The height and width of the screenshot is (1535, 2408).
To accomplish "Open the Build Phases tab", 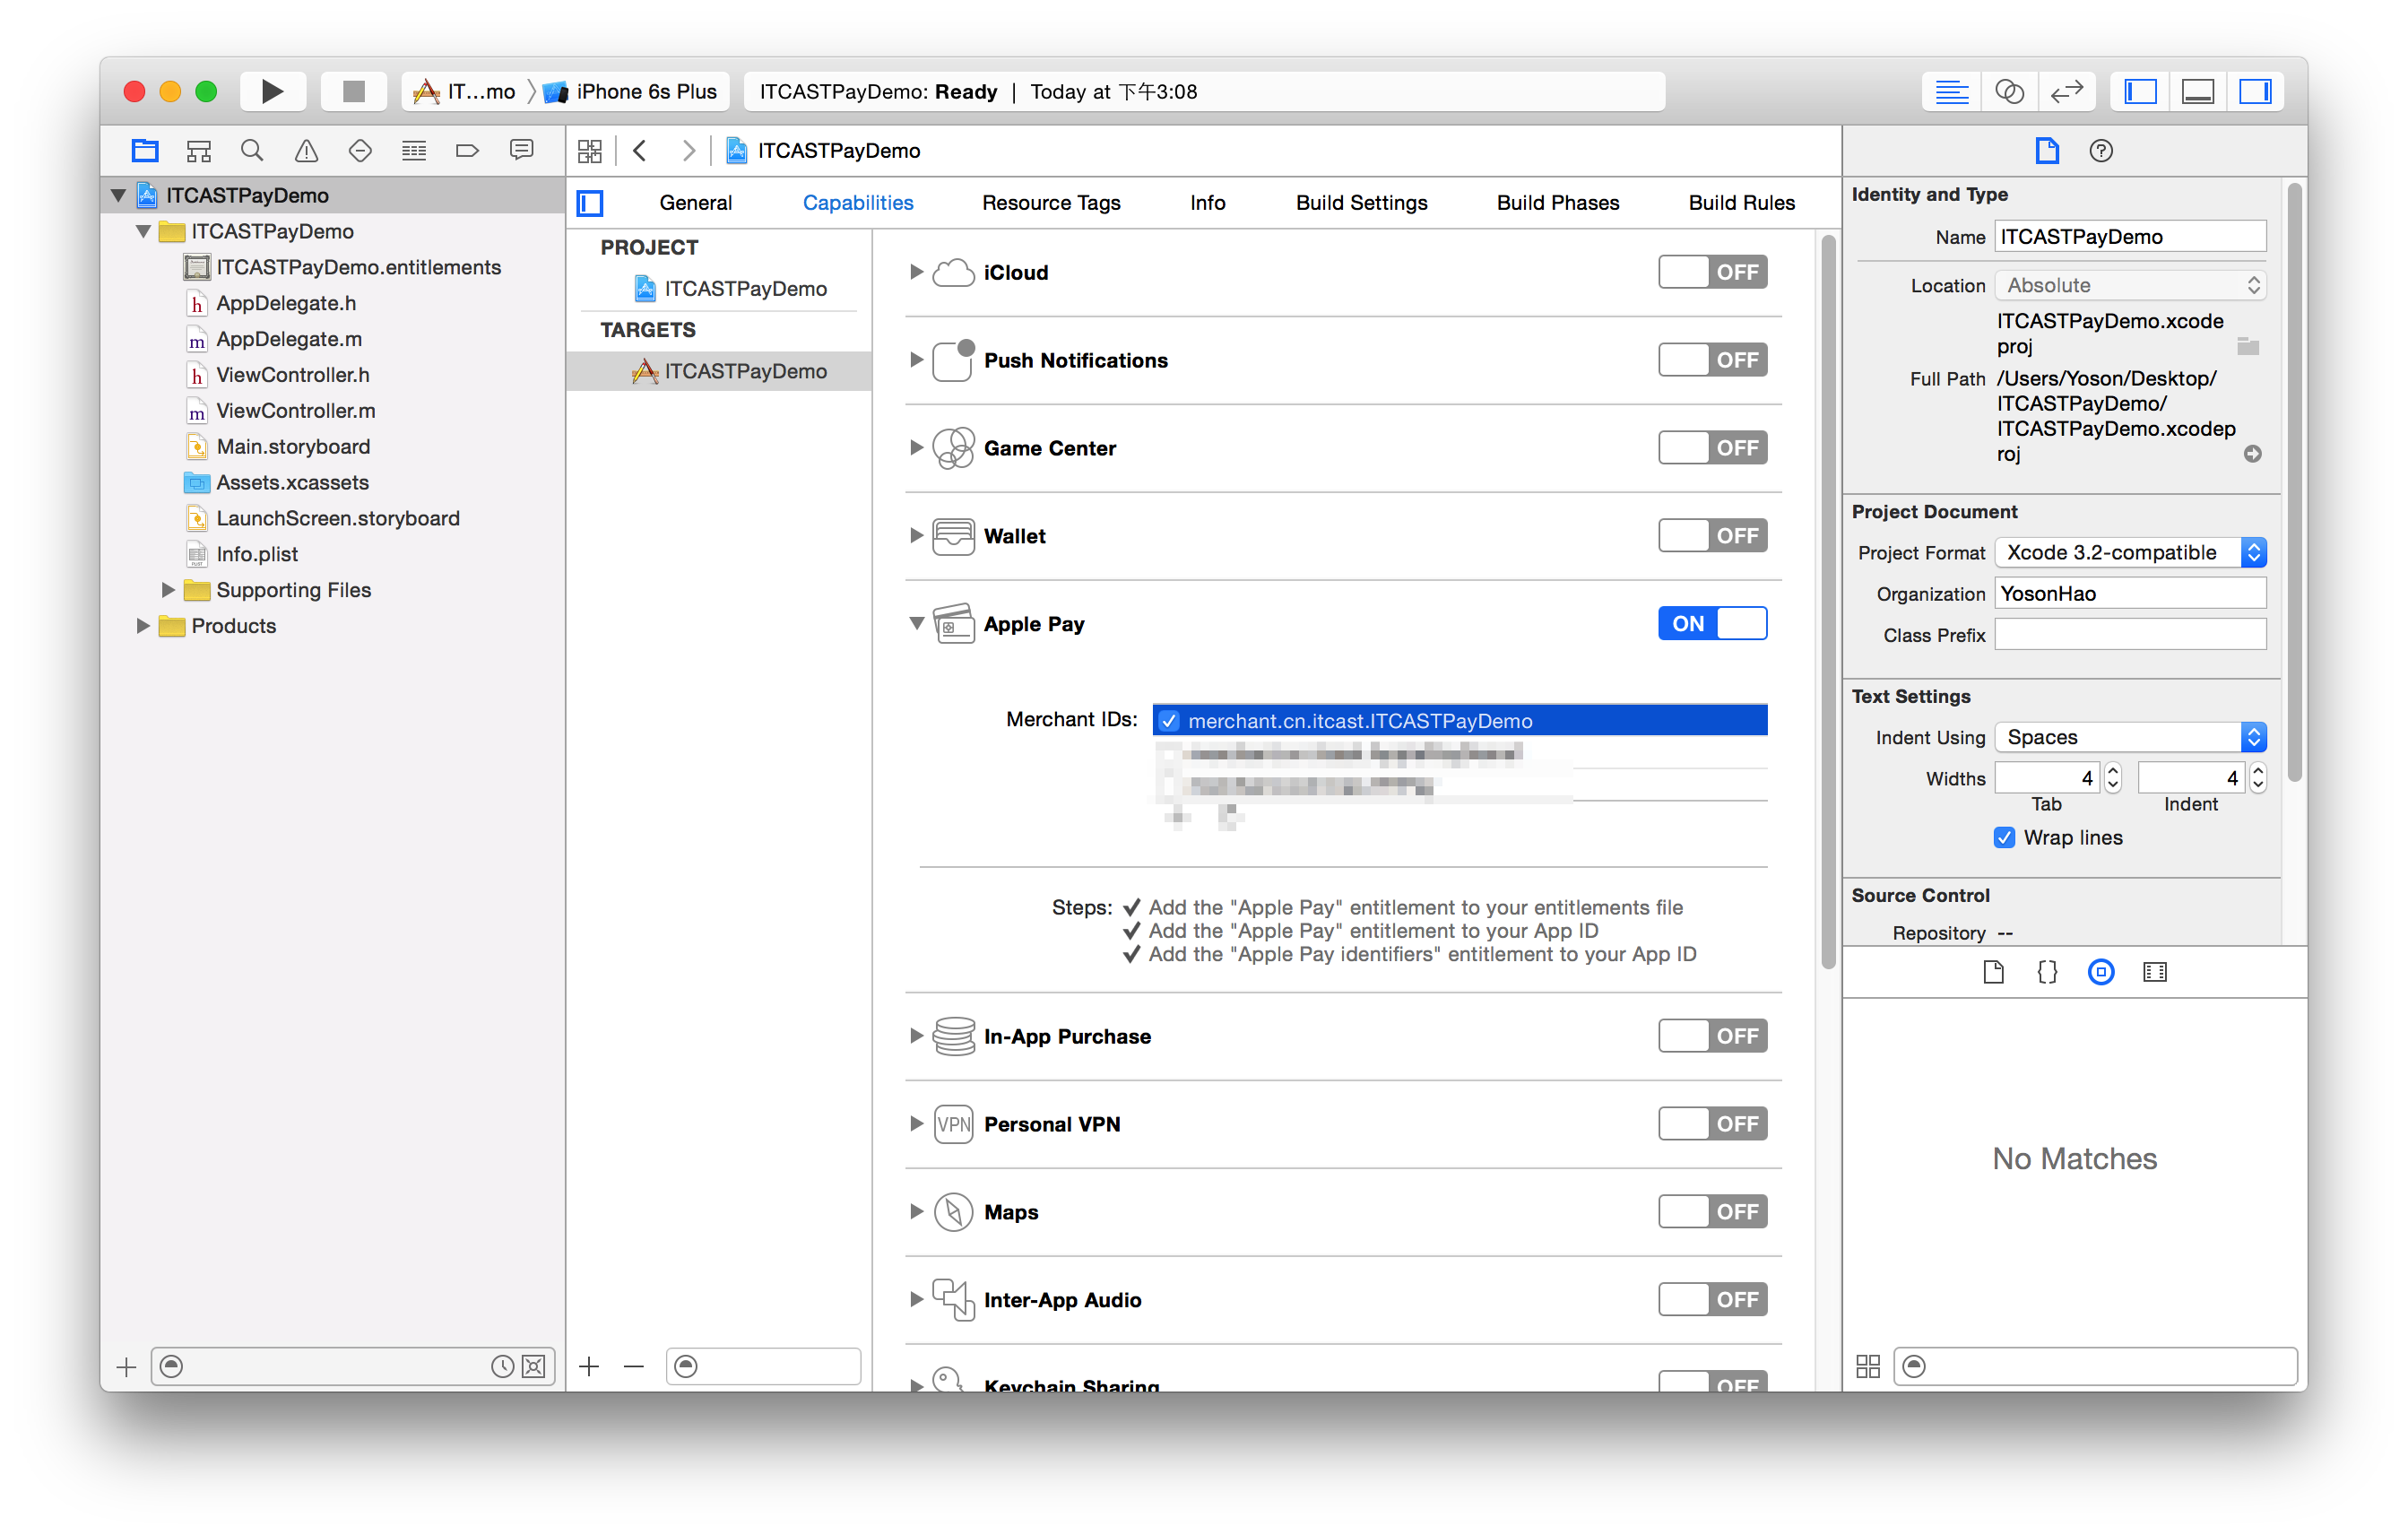I will [x=1557, y=203].
